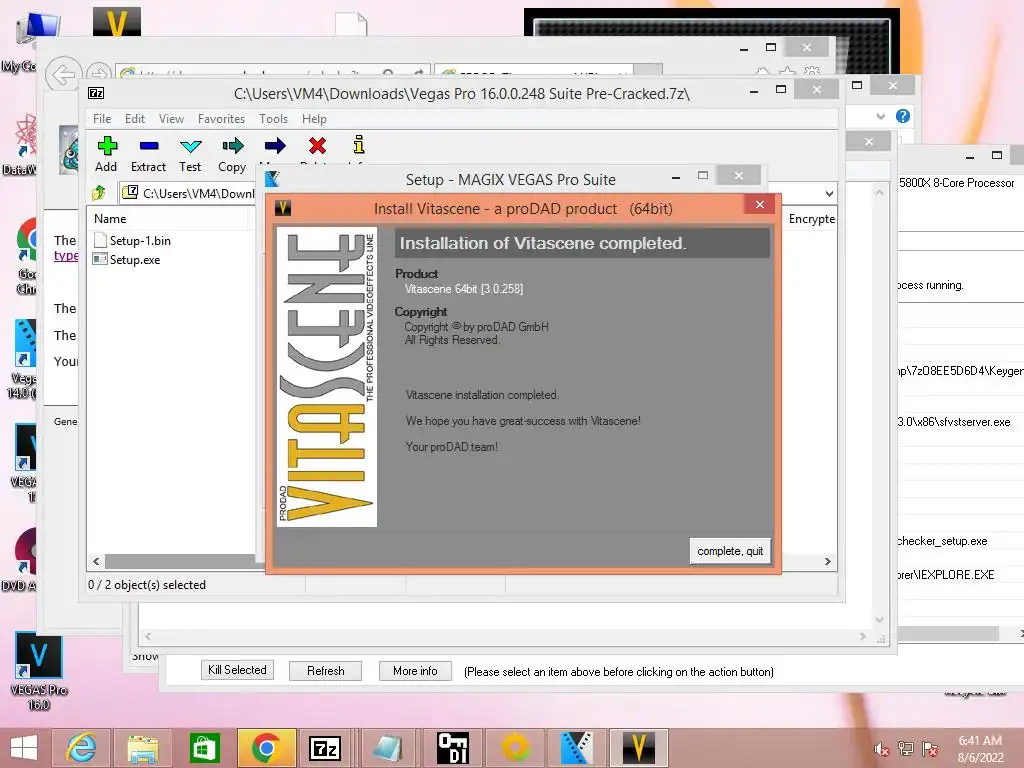Screen dimensions: 1024x768
Task: Click the Move arrow icon in 7-Zip
Action: click(x=275, y=146)
